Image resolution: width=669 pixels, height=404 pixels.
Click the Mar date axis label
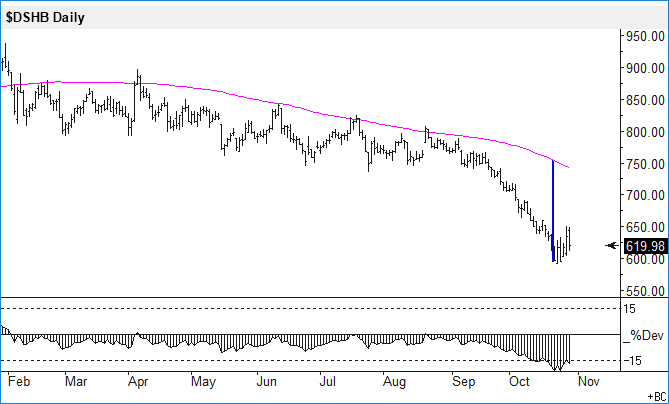pos(76,381)
